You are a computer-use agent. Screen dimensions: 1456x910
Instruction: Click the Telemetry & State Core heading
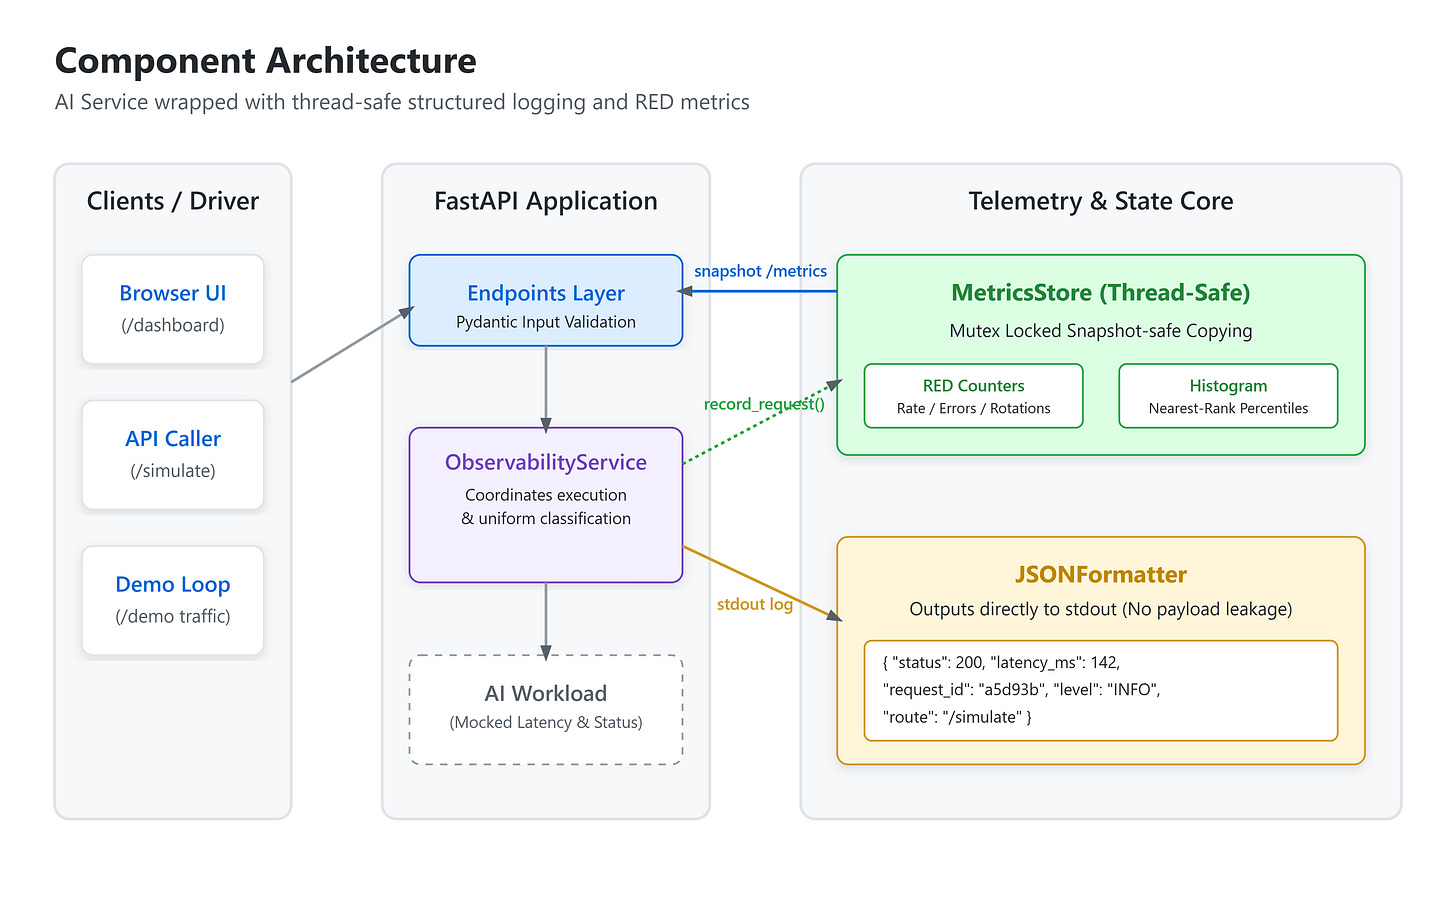click(1101, 201)
